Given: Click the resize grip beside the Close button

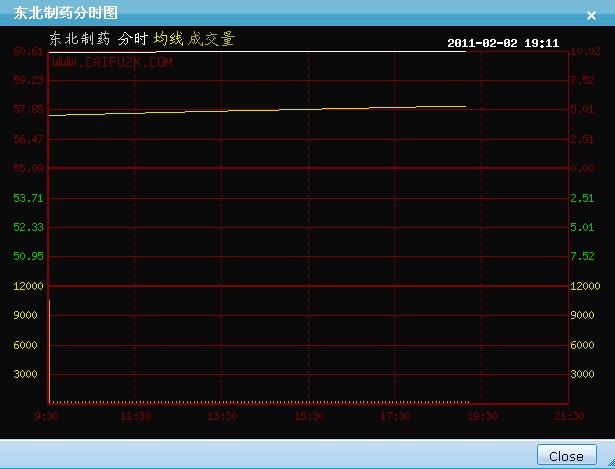Looking at the screenshot, I should [x=610, y=464].
